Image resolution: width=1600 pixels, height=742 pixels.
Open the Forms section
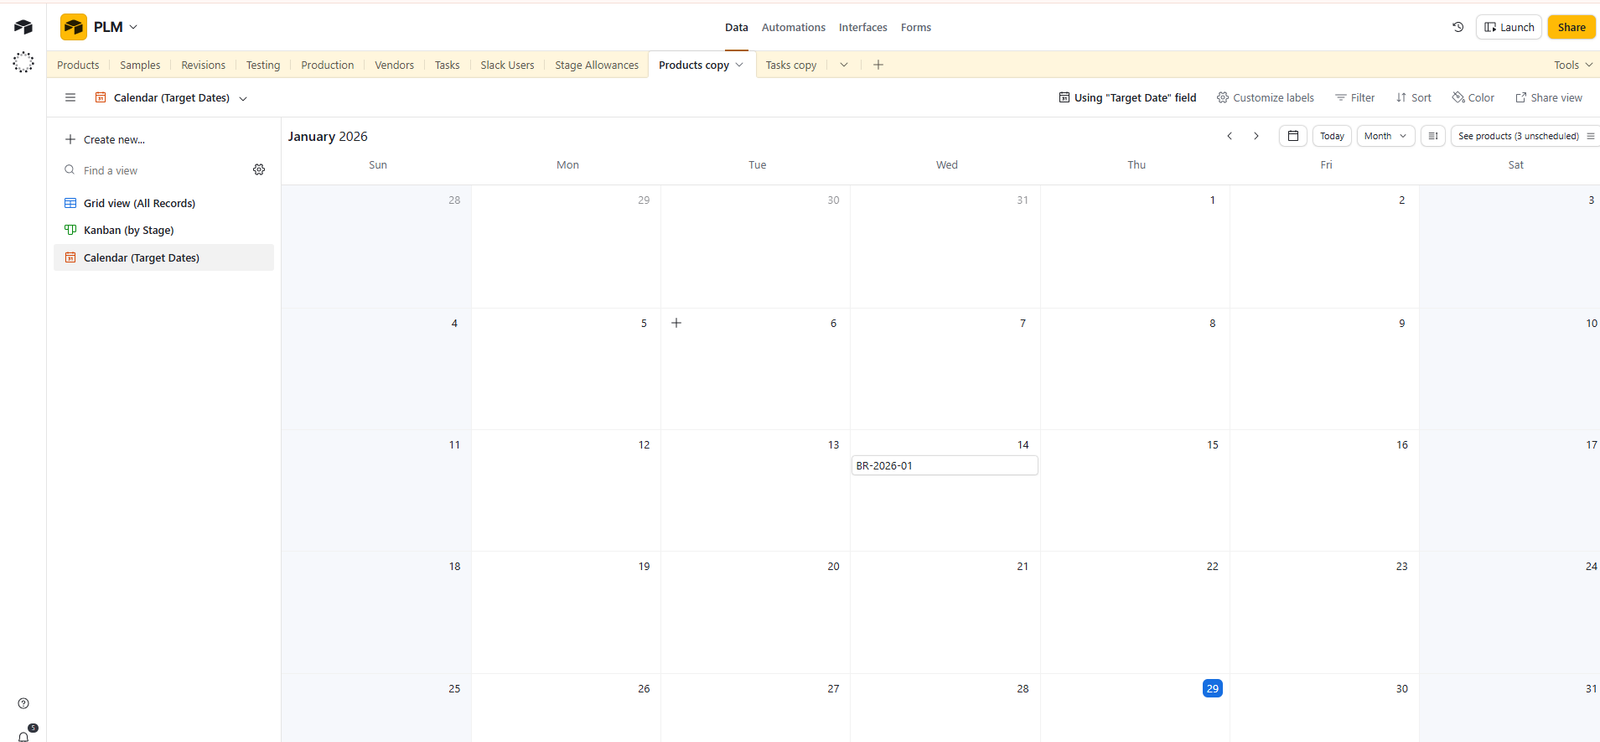pos(916,27)
